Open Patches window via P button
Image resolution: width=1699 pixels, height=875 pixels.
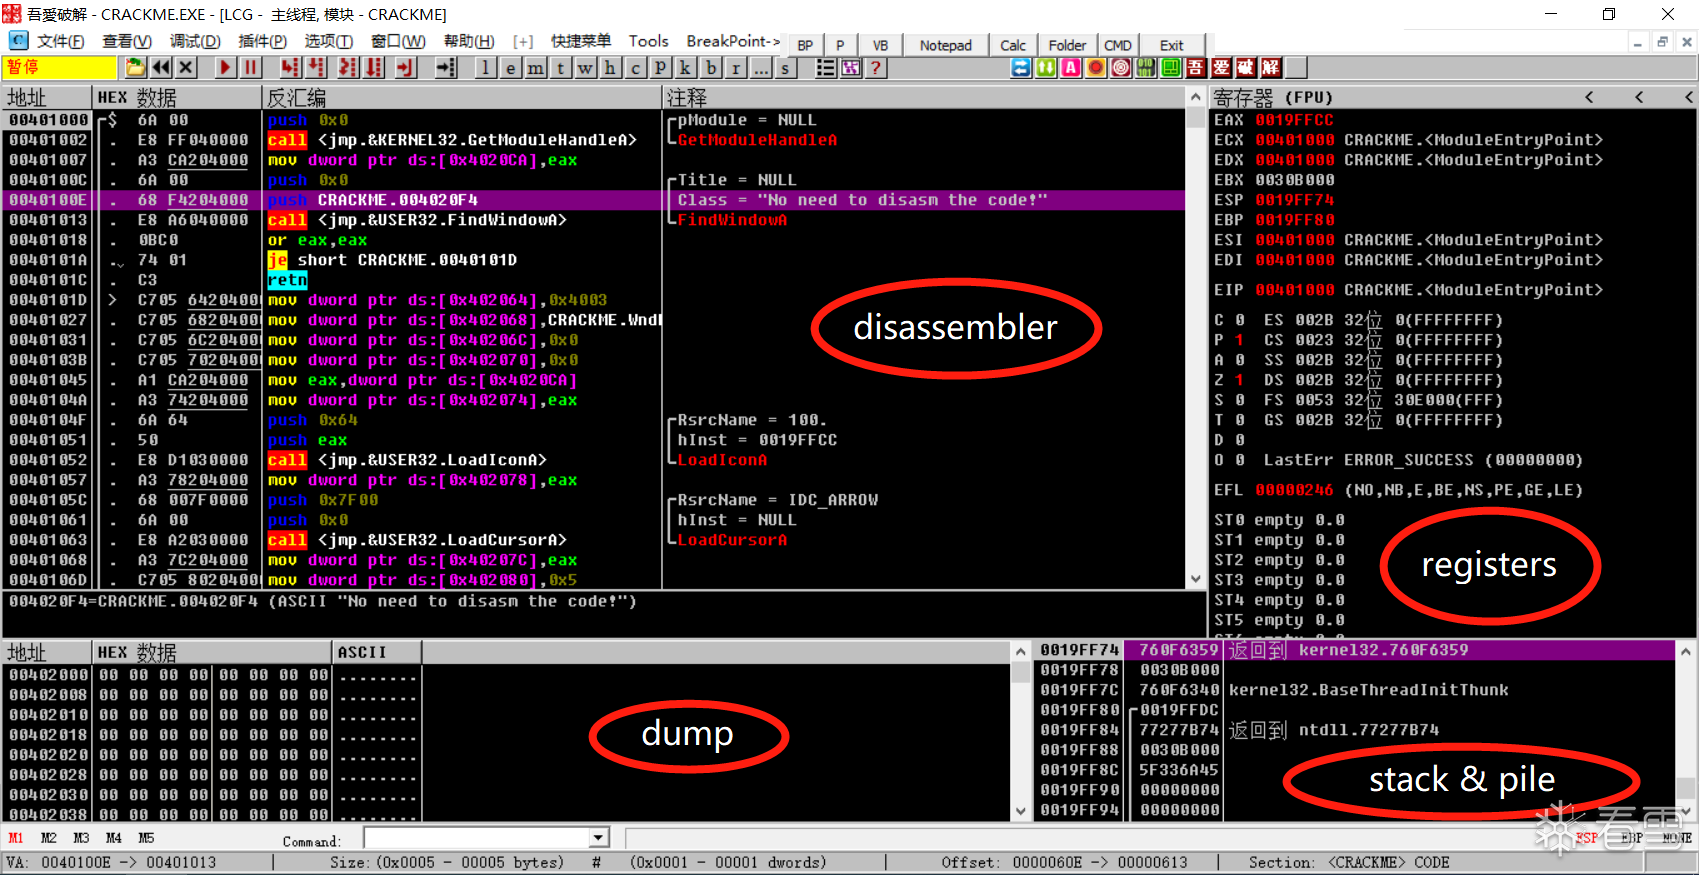click(660, 68)
